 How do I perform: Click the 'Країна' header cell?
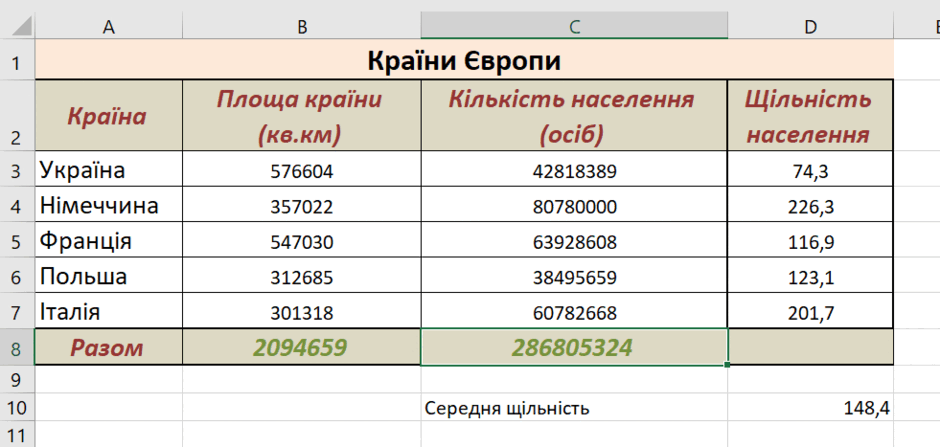click(109, 115)
